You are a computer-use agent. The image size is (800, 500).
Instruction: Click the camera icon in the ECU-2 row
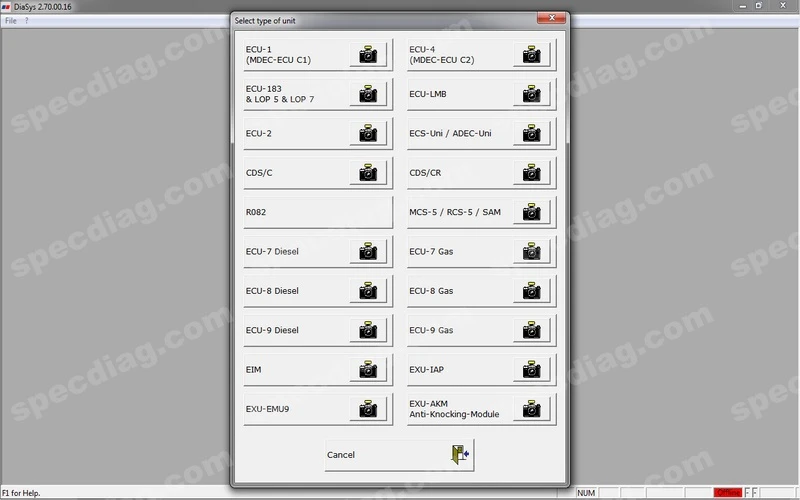(x=368, y=133)
